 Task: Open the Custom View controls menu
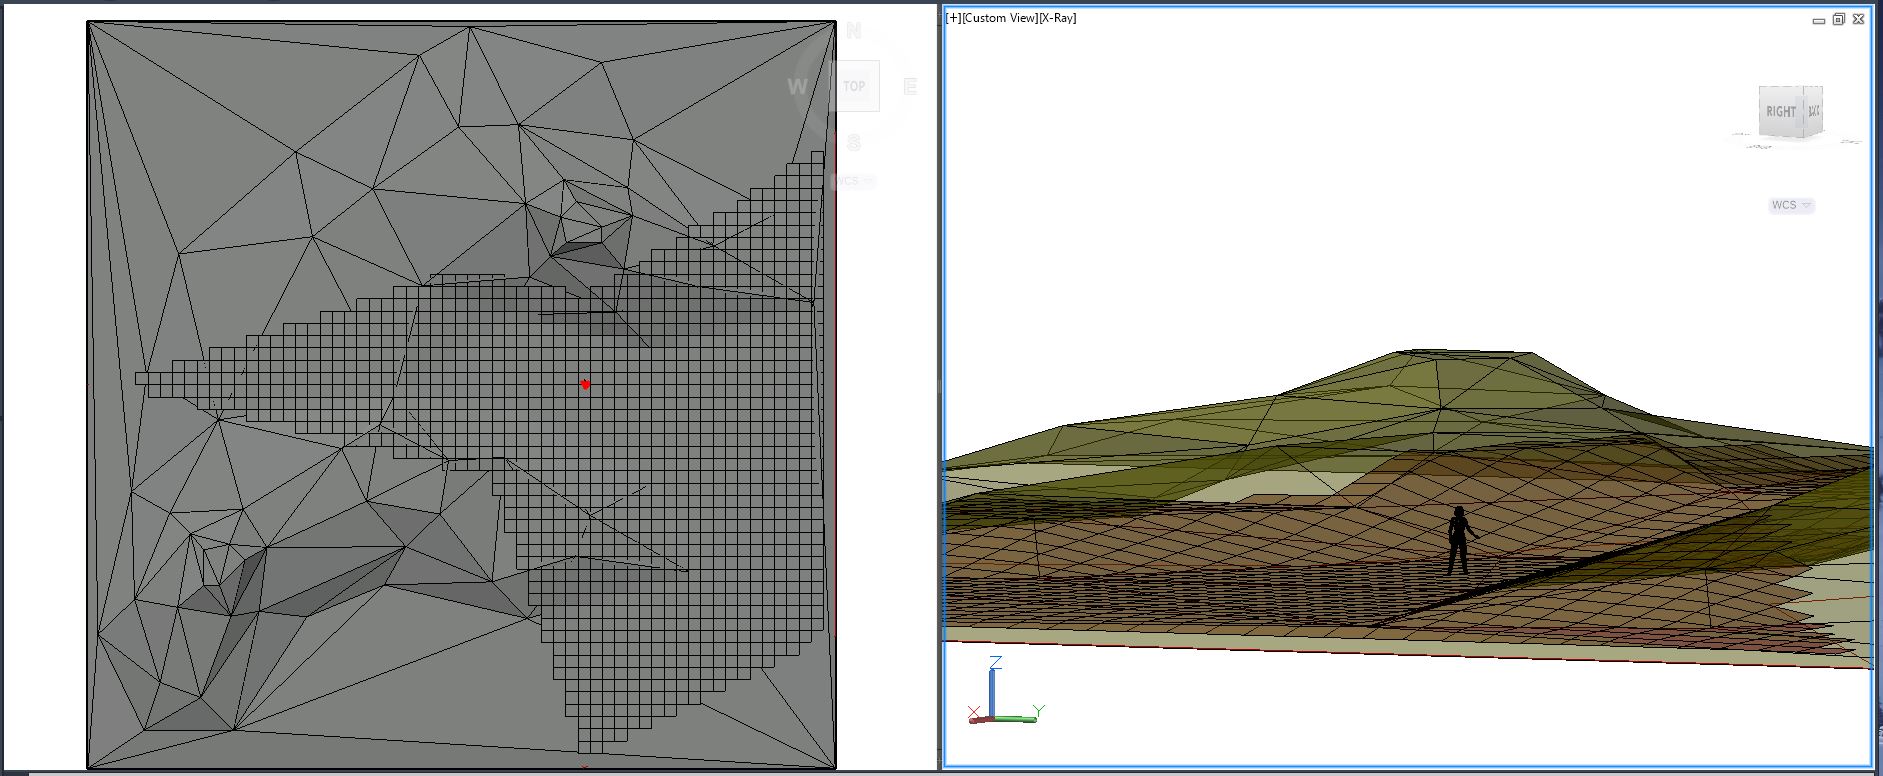click(999, 18)
